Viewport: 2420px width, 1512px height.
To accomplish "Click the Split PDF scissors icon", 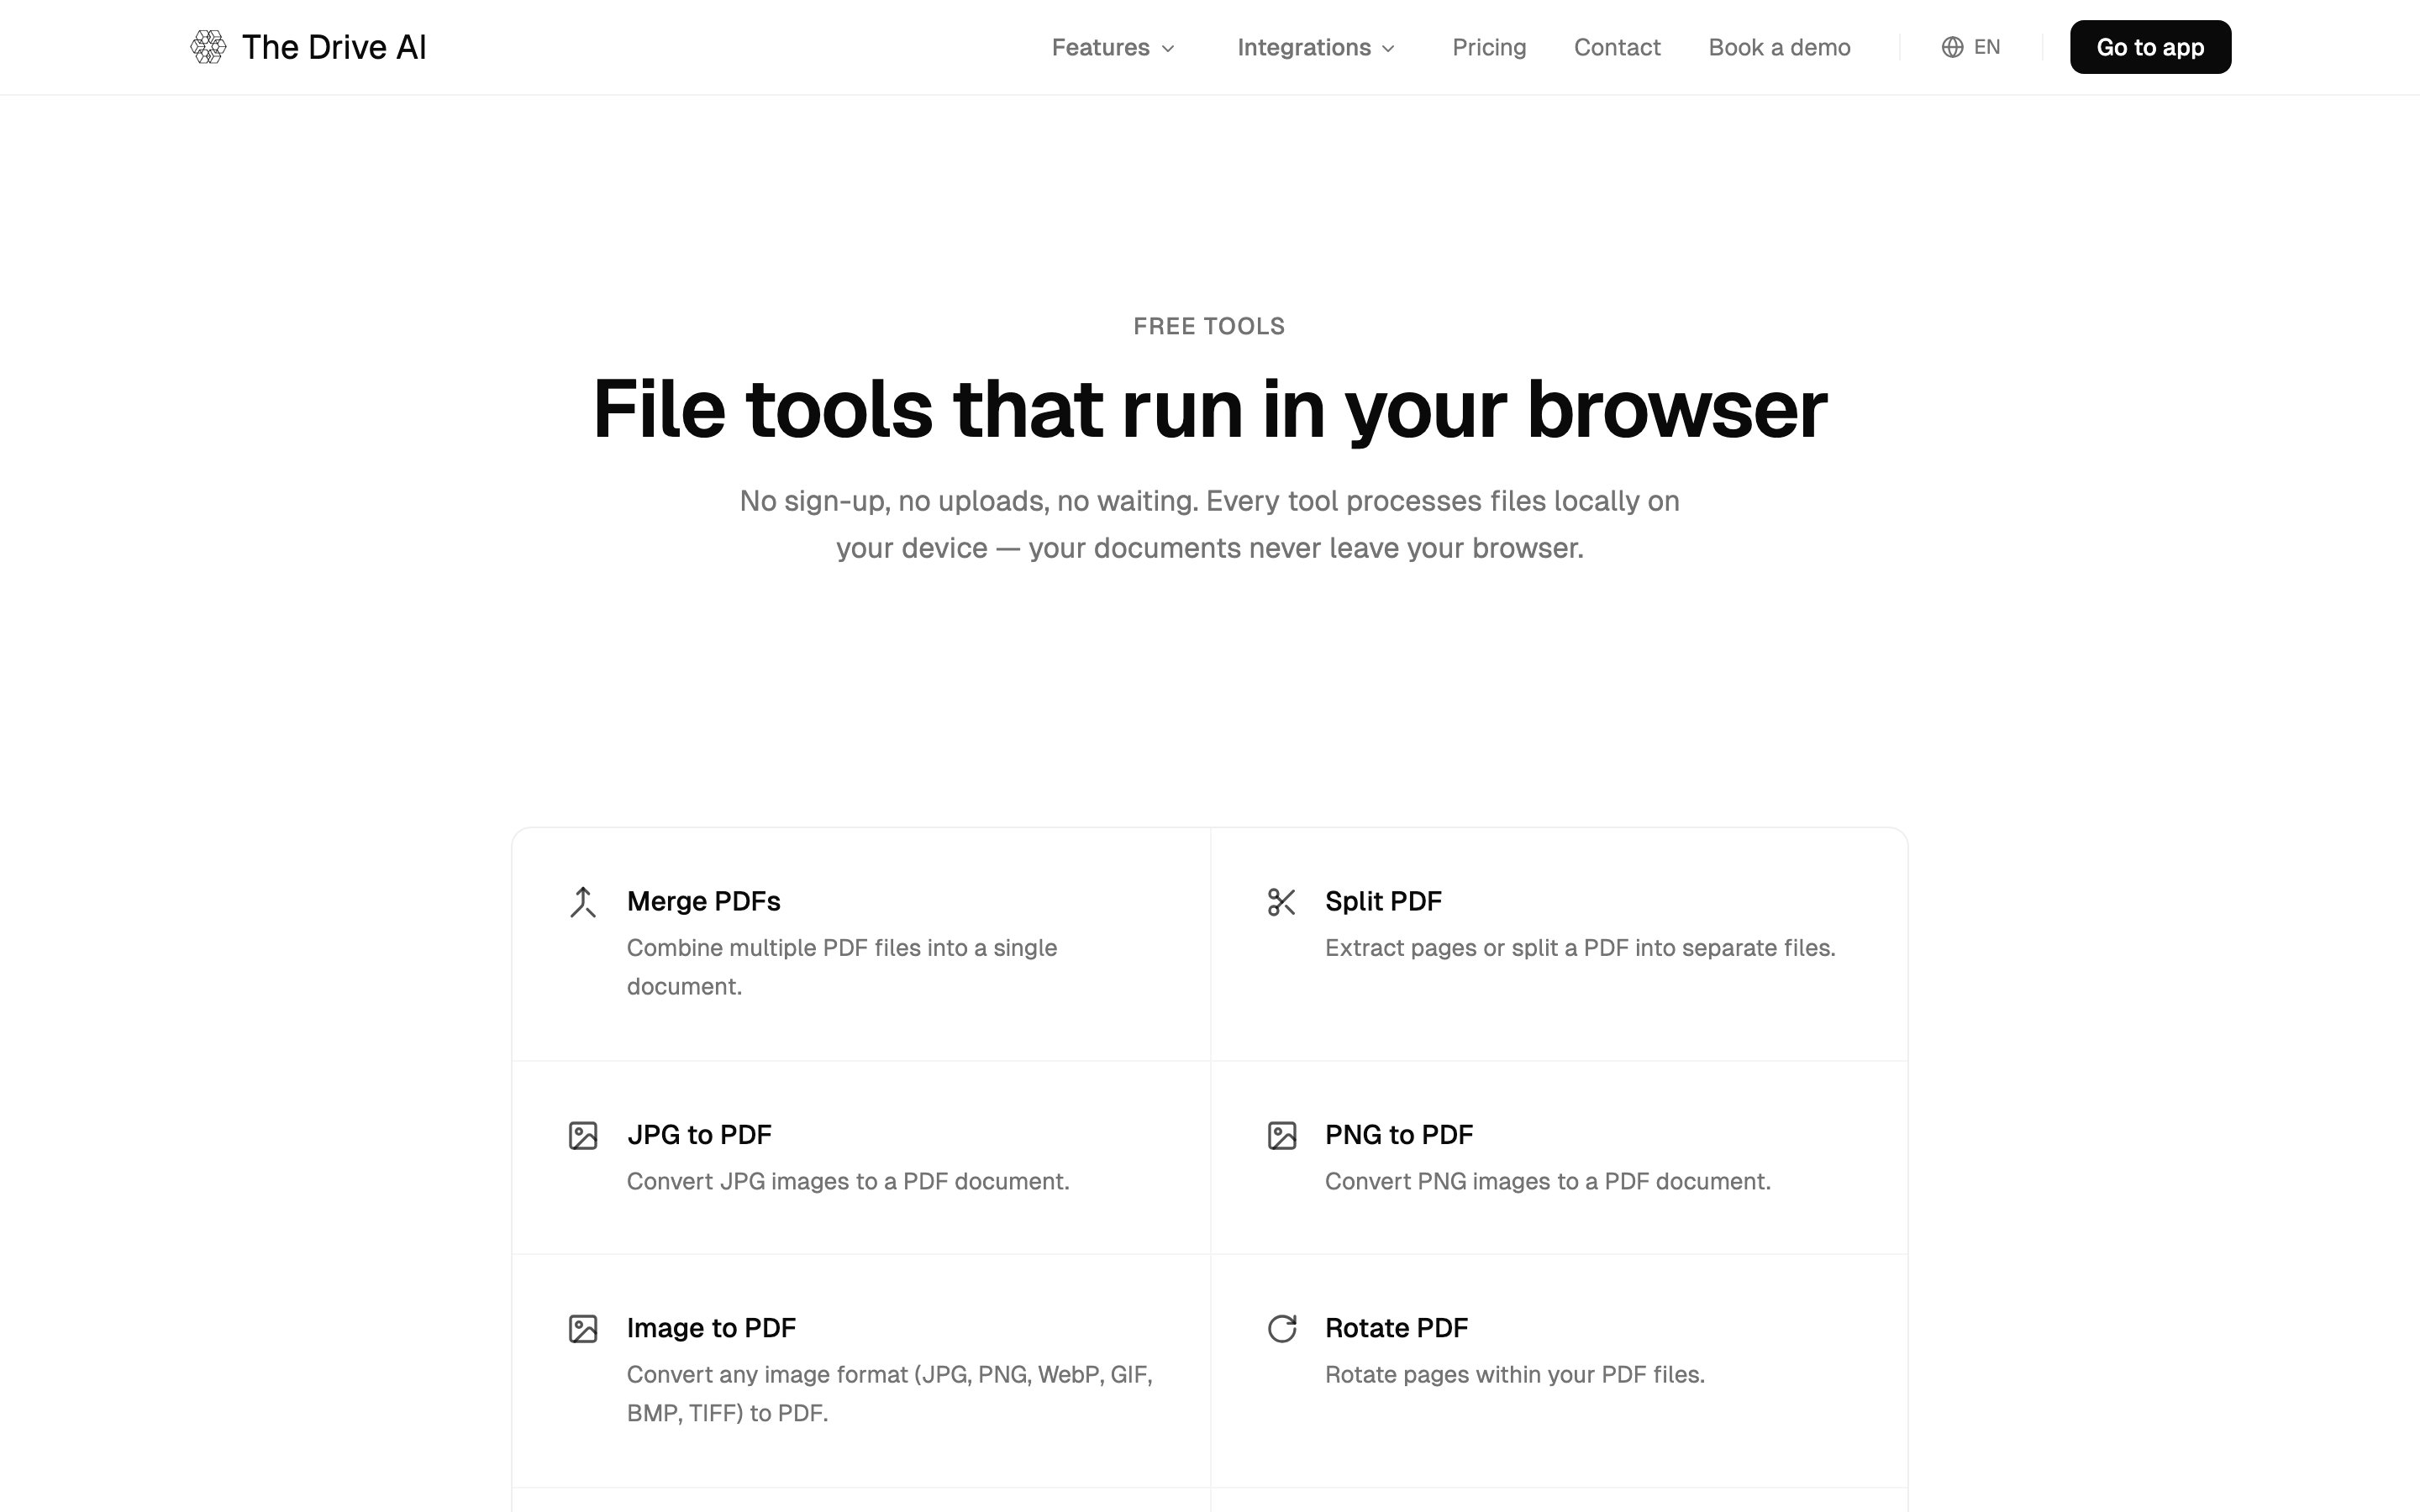I will pyautogui.click(x=1281, y=902).
